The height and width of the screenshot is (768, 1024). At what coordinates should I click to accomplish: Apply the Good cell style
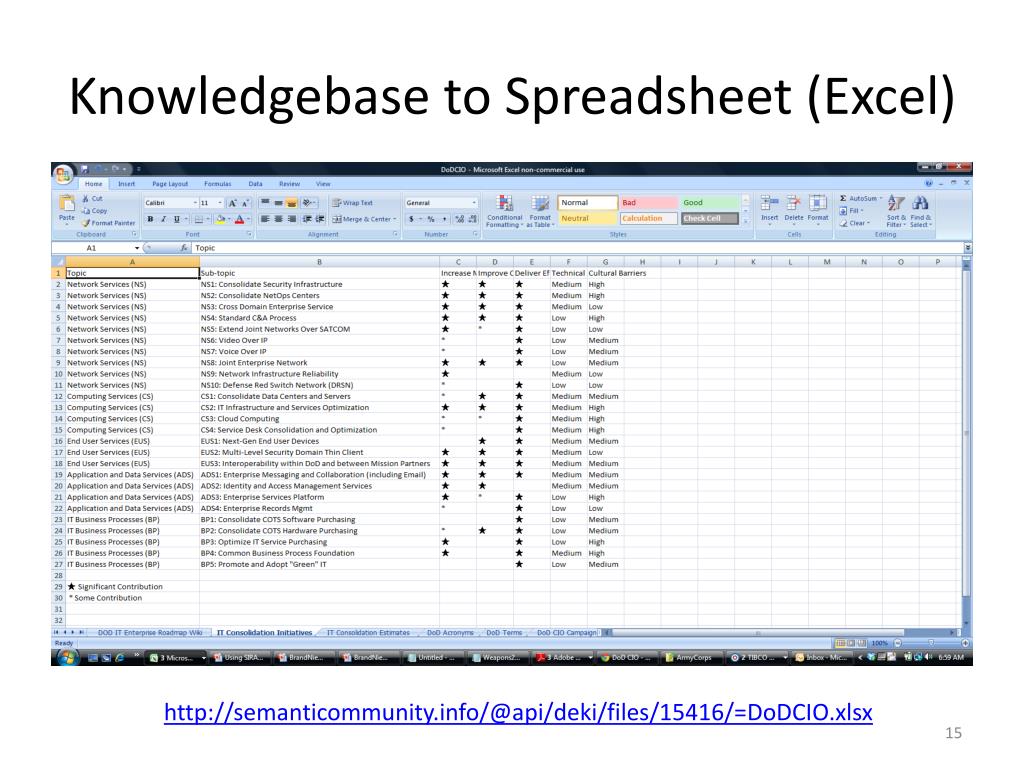pyautogui.click(x=709, y=203)
